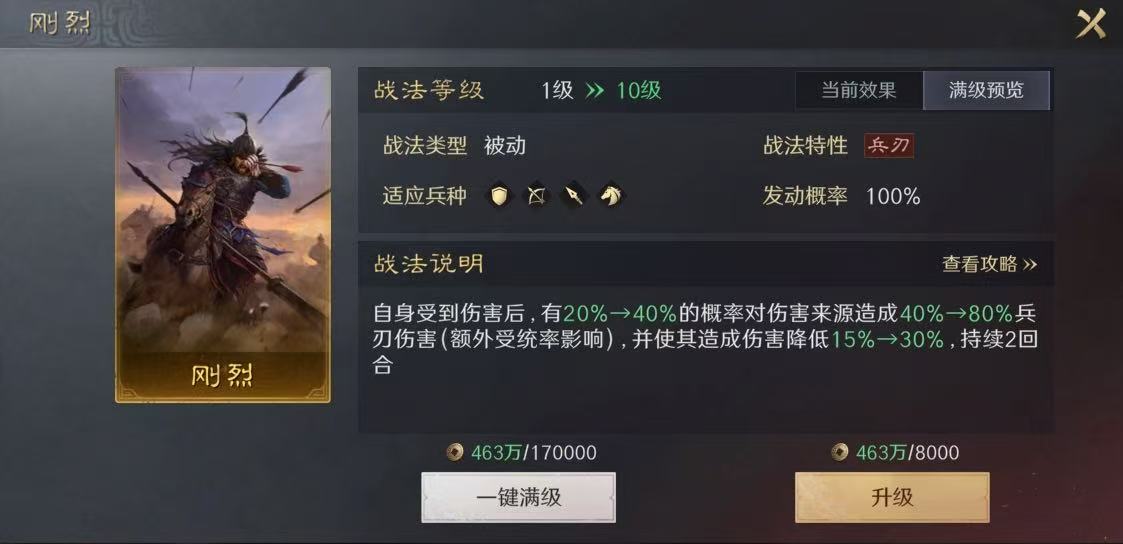Open 查看攻略 guide link
The image size is (1123, 544).
pyautogui.click(x=989, y=264)
